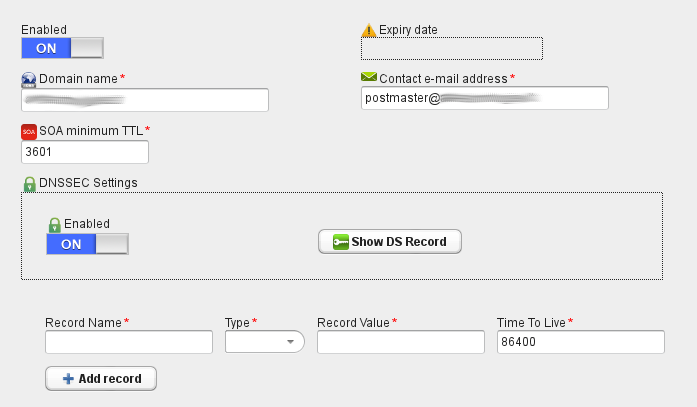The width and height of the screenshot is (697, 407).
Task: Click the padlock icon beside DNSSEC Enabled
Action: pos(54,225)
